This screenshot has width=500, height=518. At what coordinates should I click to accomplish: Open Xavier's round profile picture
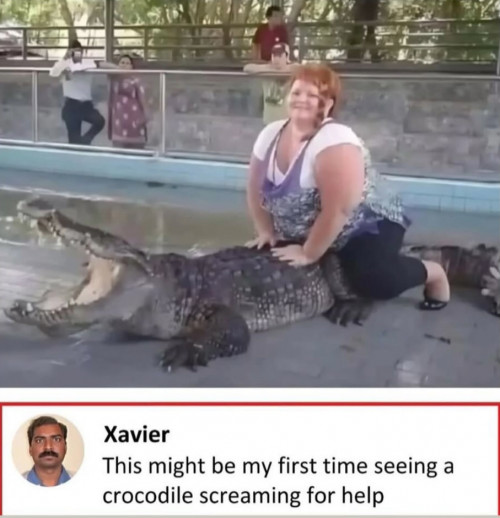coord(48,451)
